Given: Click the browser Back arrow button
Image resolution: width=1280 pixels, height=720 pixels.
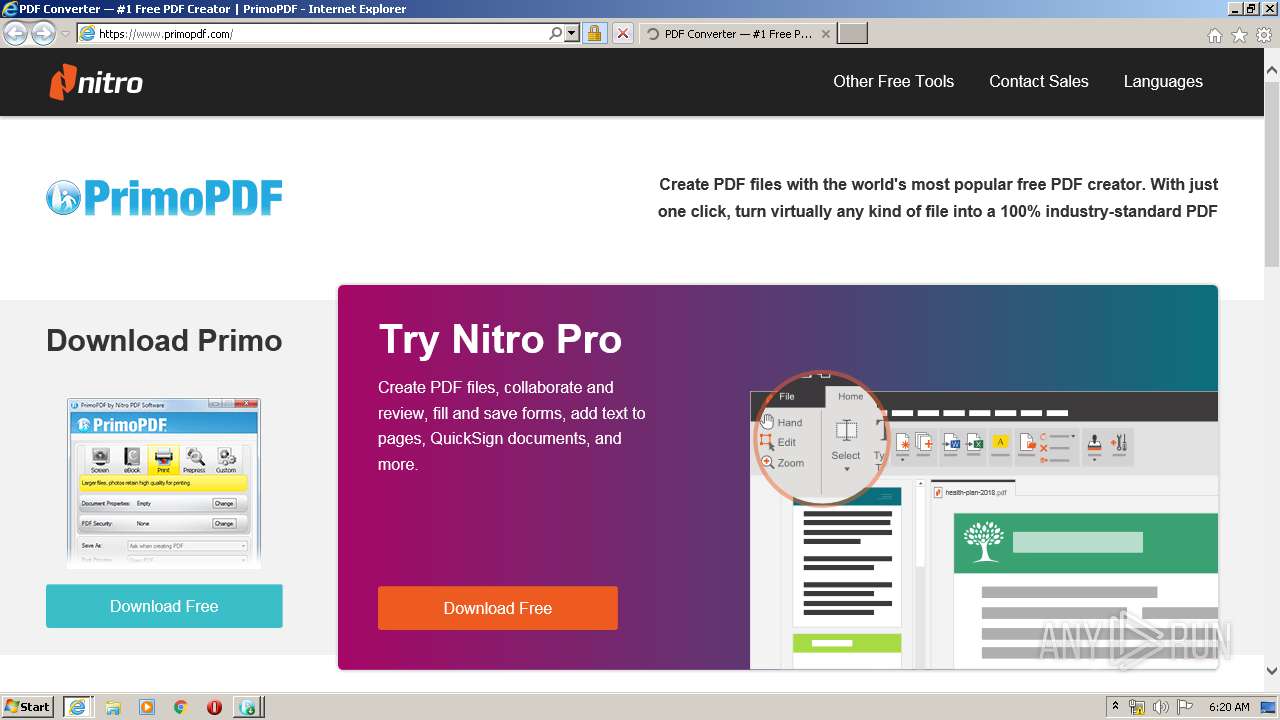Looking at the screenshot, I should click(x=15, y=33).
